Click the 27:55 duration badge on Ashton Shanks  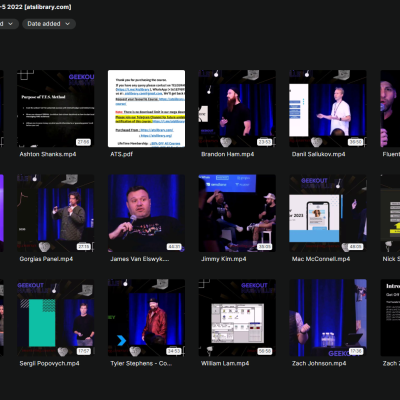click(83, 142)
